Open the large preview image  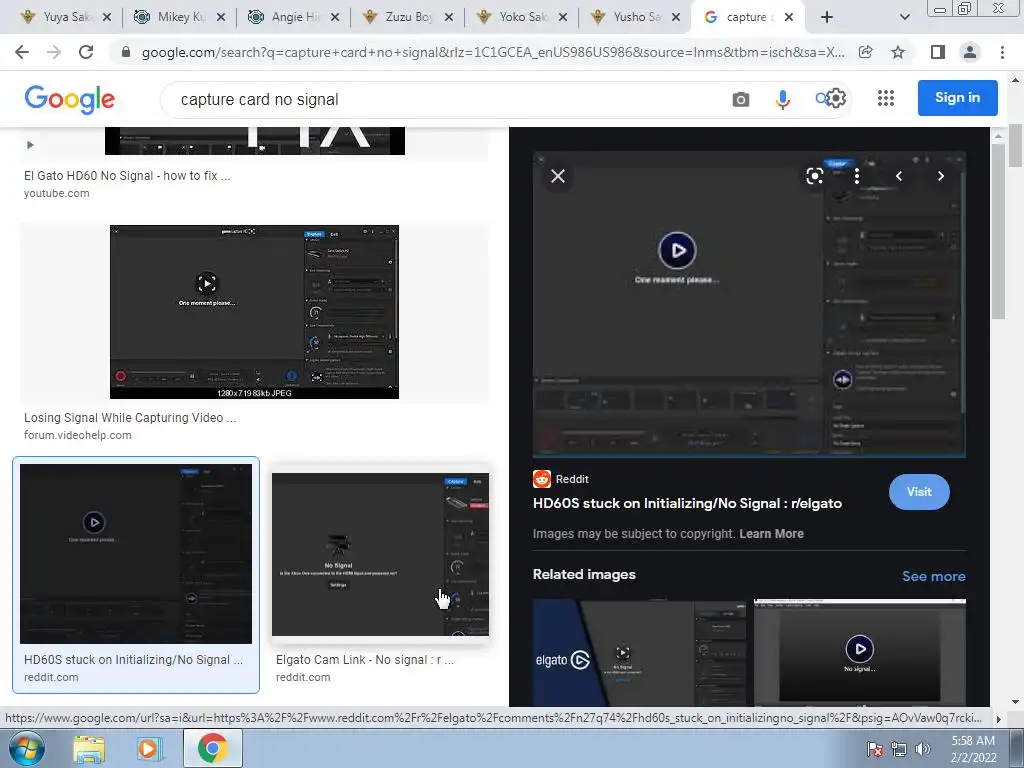point(749,304)
